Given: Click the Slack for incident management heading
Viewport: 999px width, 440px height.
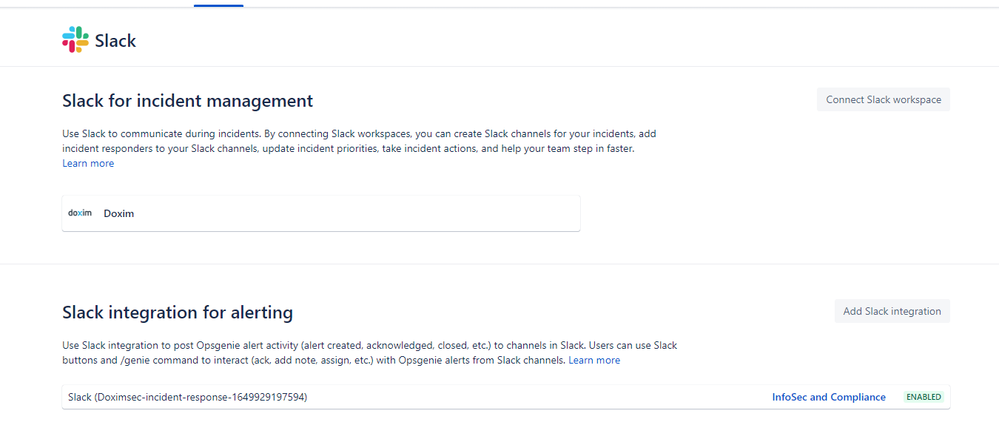Looking at the screenshot, I should coord(188,101).
